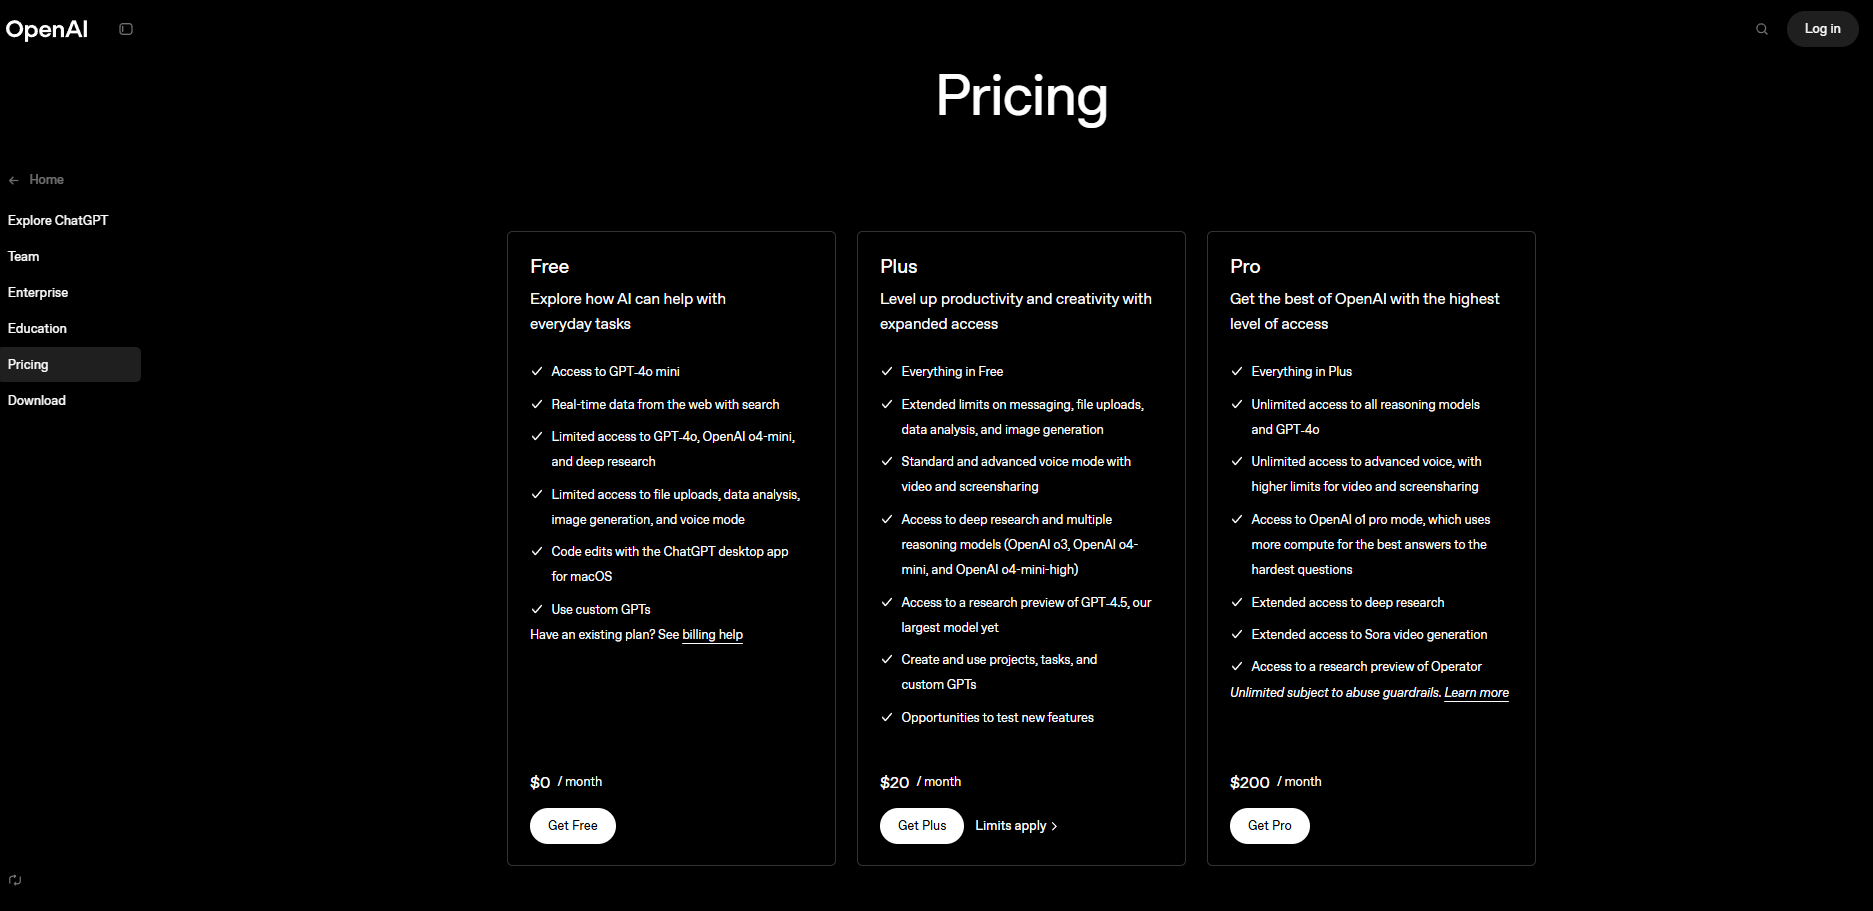The image size is (1873, 911).
Task: Follow the Learn more link
Action: pyautogui.click(x=1477, y=693)
